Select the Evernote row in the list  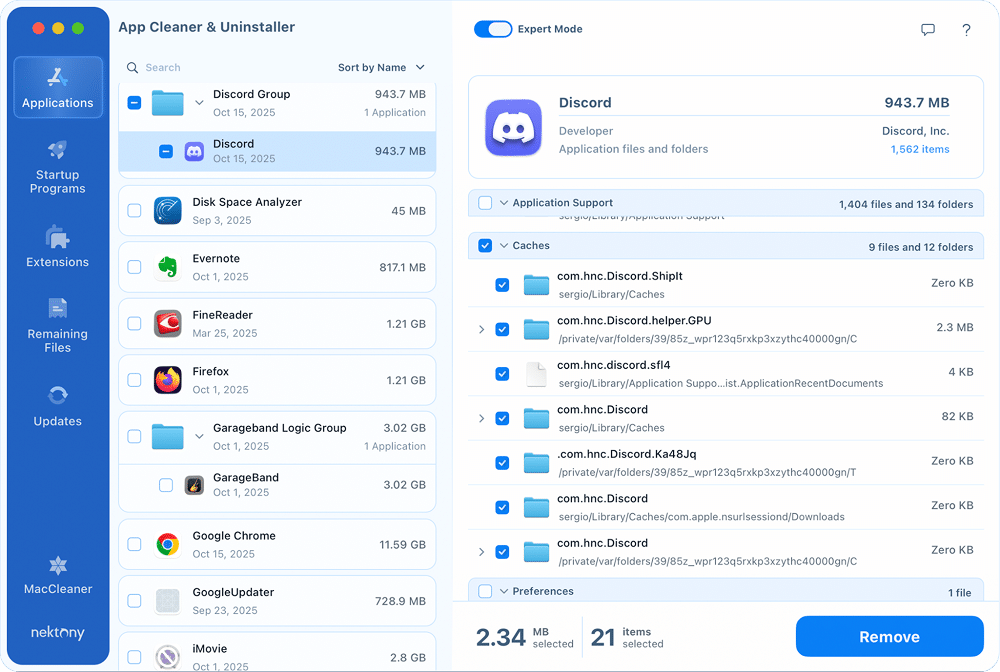tap(280, 267)
